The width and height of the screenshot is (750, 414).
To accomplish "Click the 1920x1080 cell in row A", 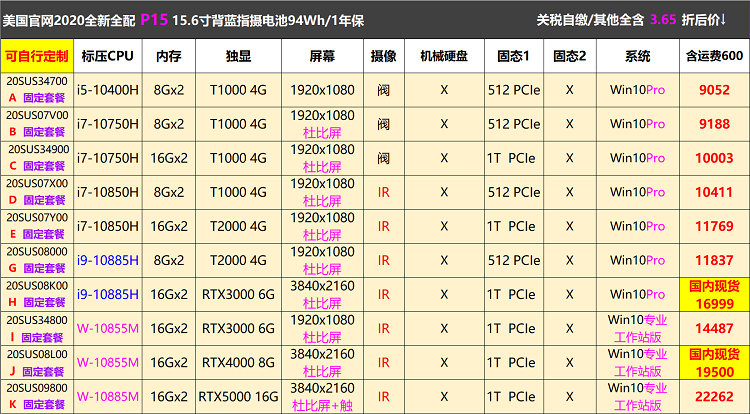I will pyautogui.click(x=322, y=90).
